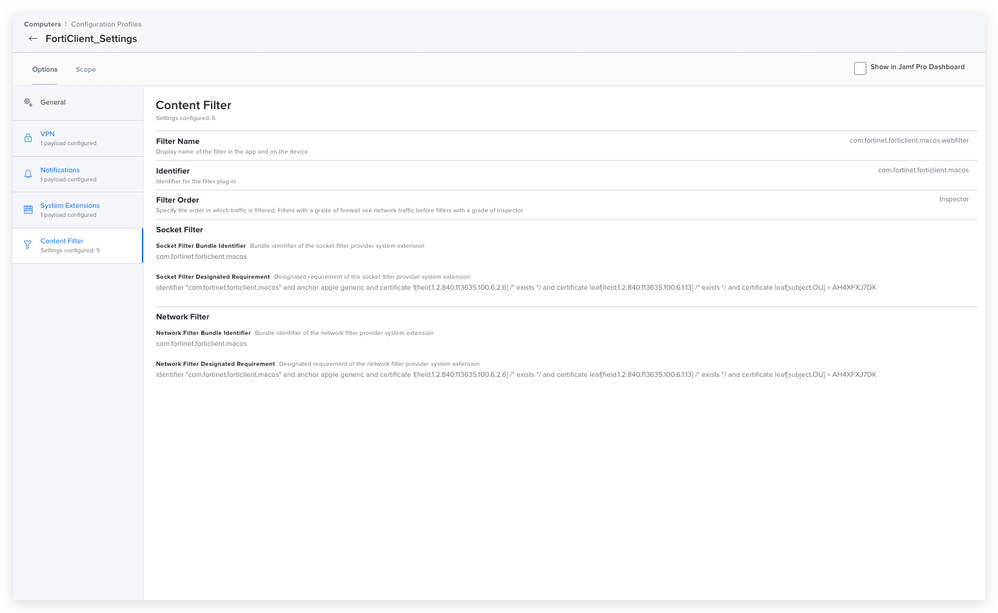Open the Notifications payload section
Screen dimensions: 998x613
point(78,174)
